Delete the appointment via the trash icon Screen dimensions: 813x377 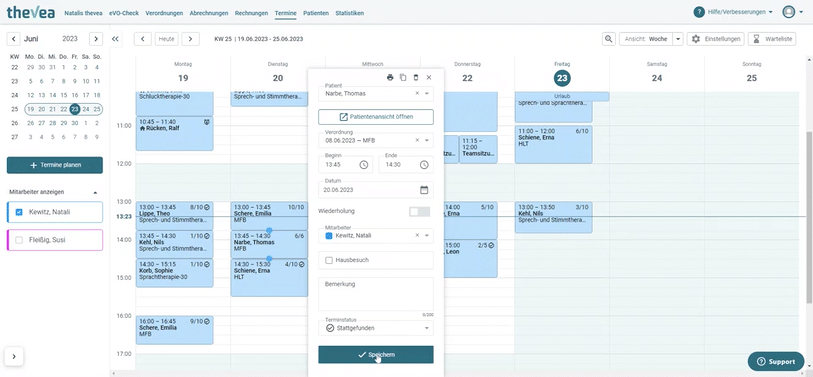click(415, 77)
